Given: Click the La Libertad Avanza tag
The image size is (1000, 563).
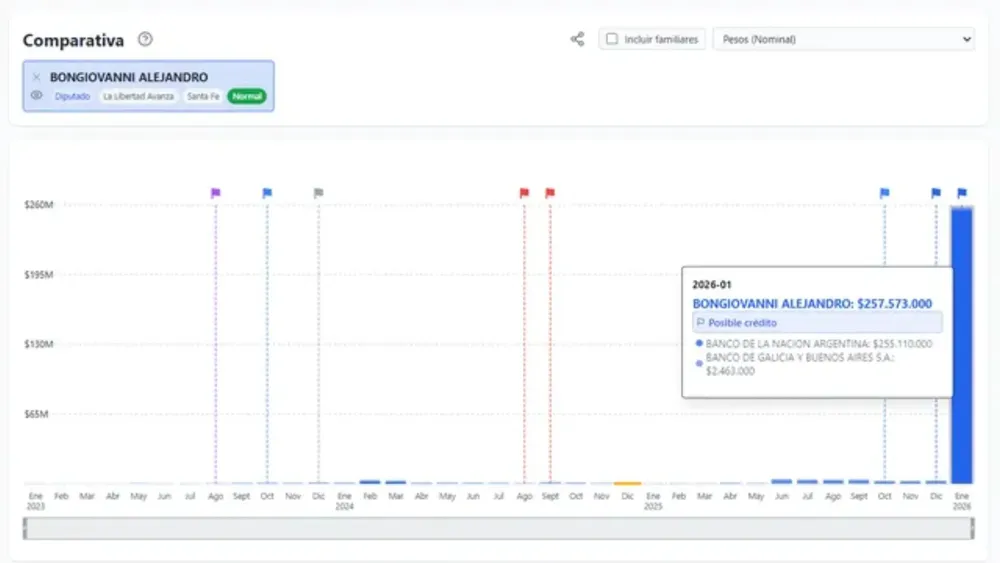Looking at the screenshot, I should click(138, 97).
